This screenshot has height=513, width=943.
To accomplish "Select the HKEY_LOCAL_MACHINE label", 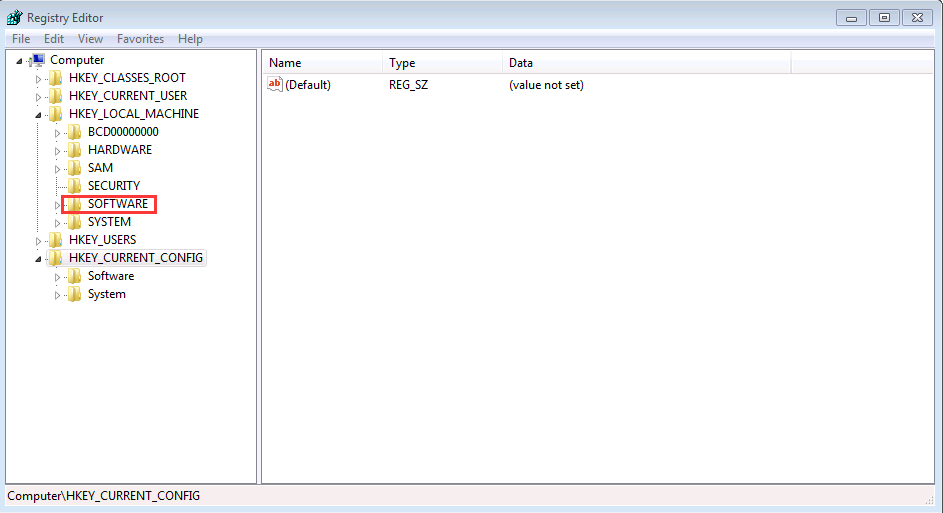I will click(x=134, y=114).
